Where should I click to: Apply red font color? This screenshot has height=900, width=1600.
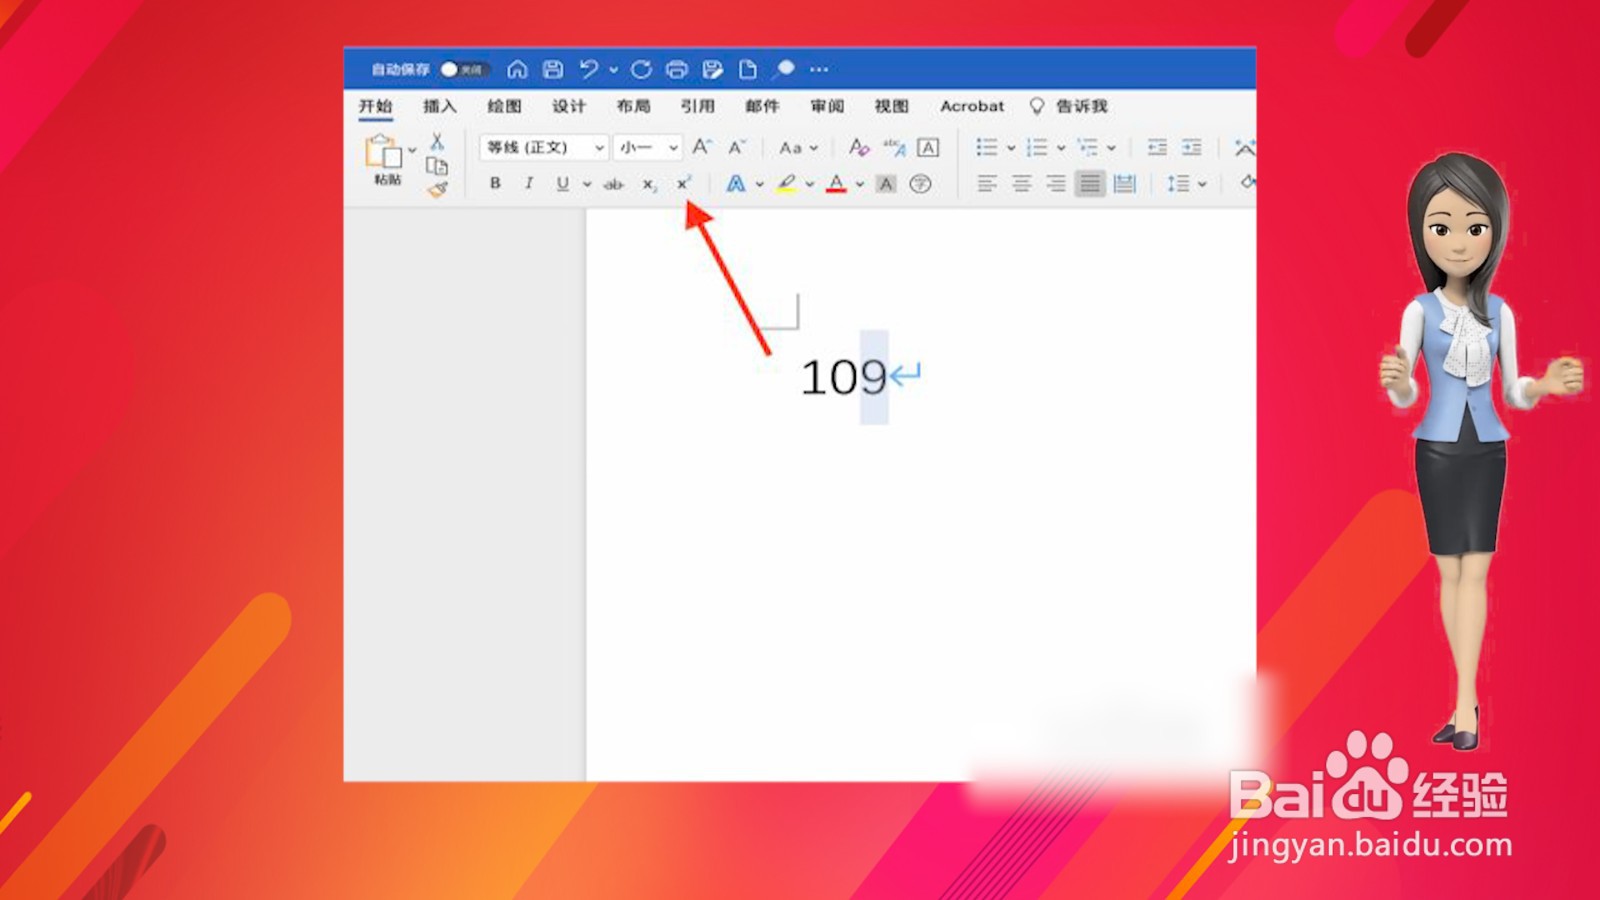tap(837, 184)
